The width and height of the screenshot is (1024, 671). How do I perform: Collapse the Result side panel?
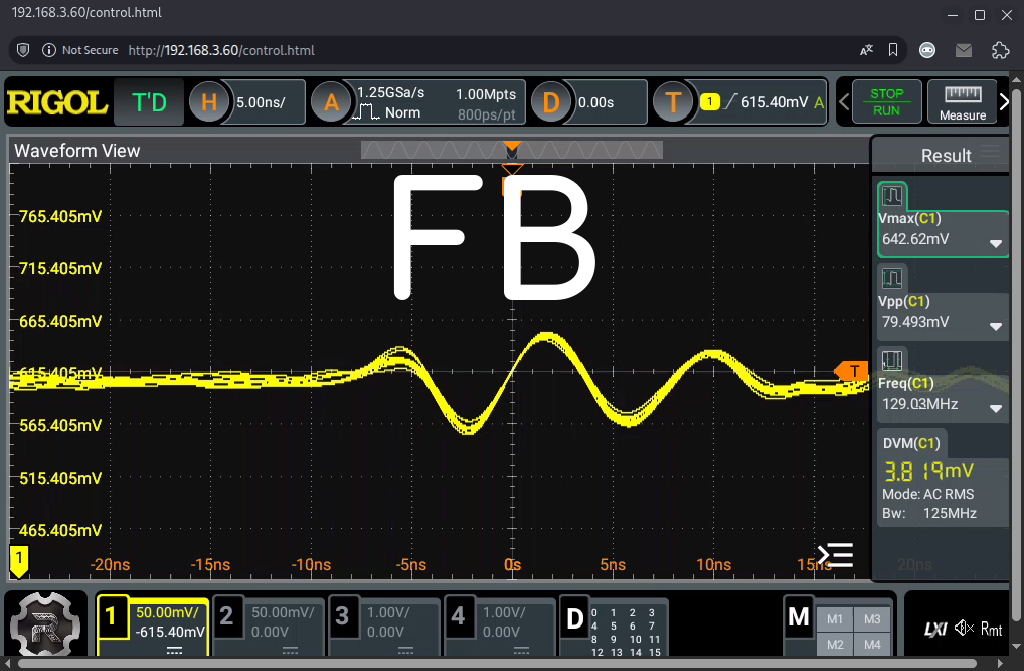tap(836, 555)
